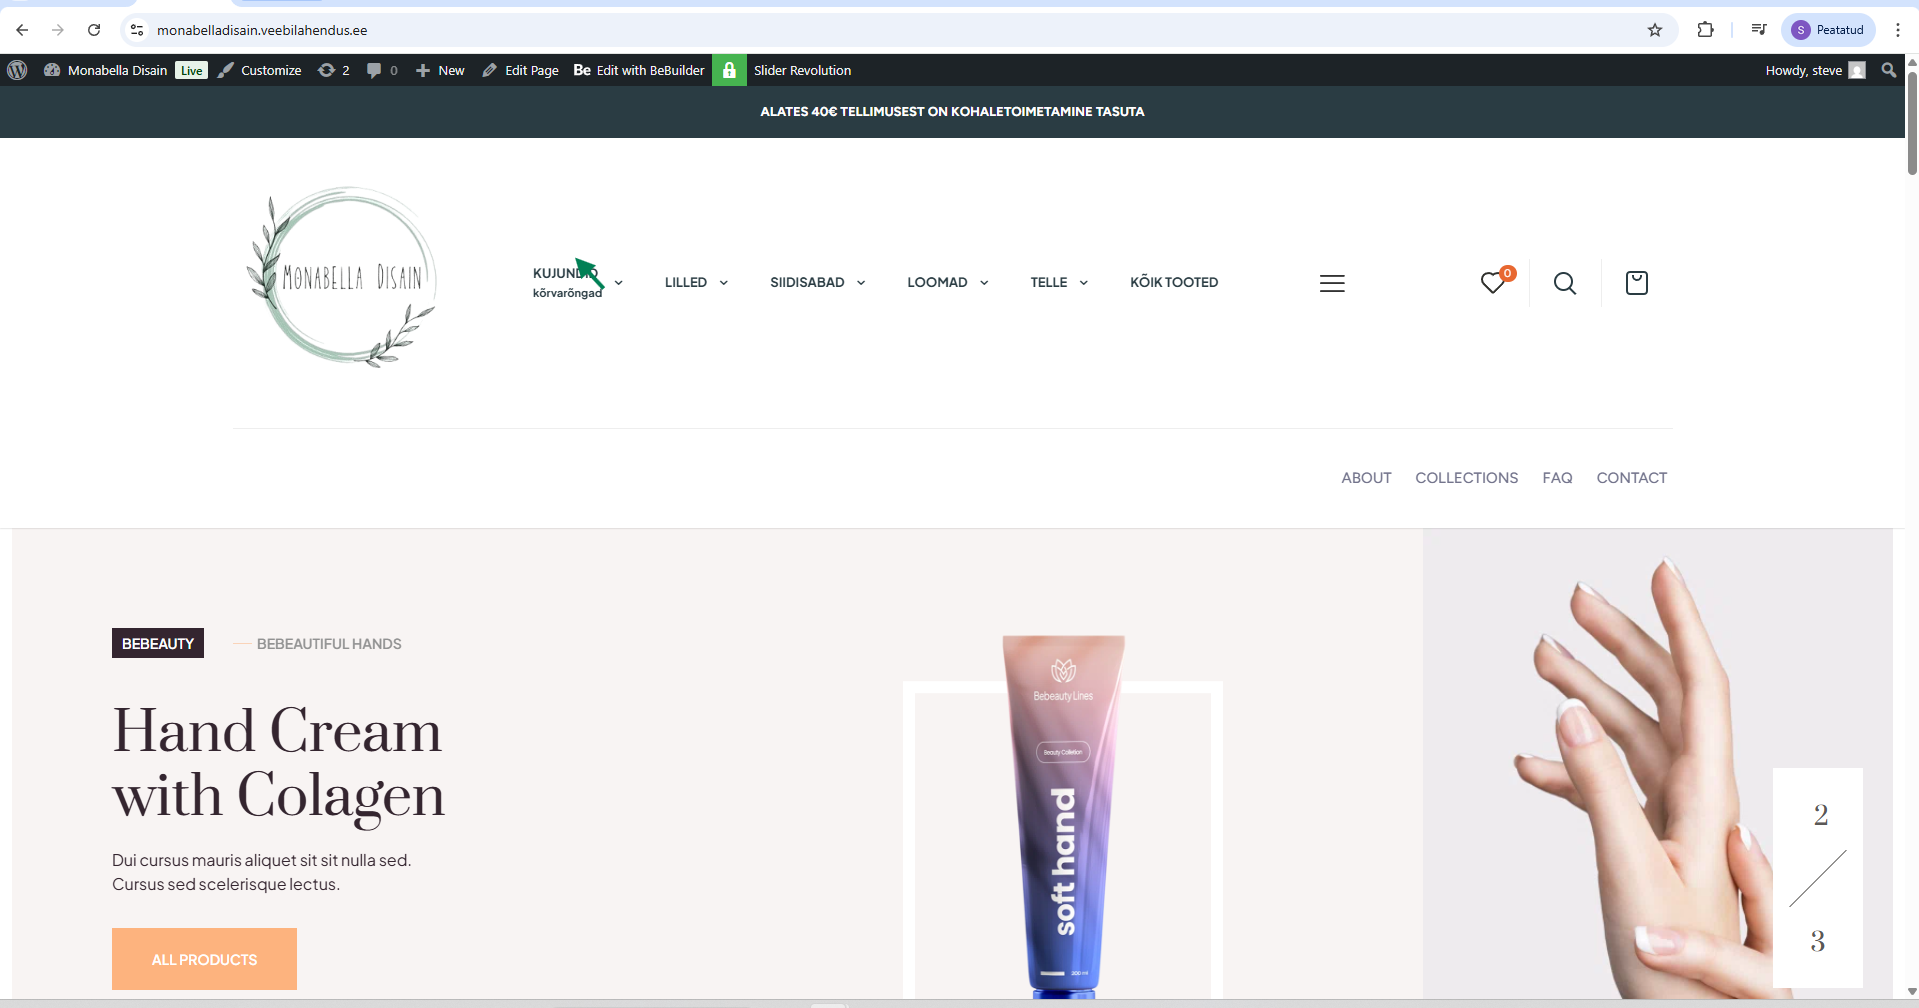Reload the page in the browser
Screen dimensions: 1919x1008
pyautogui.click(x=94, y=30)
